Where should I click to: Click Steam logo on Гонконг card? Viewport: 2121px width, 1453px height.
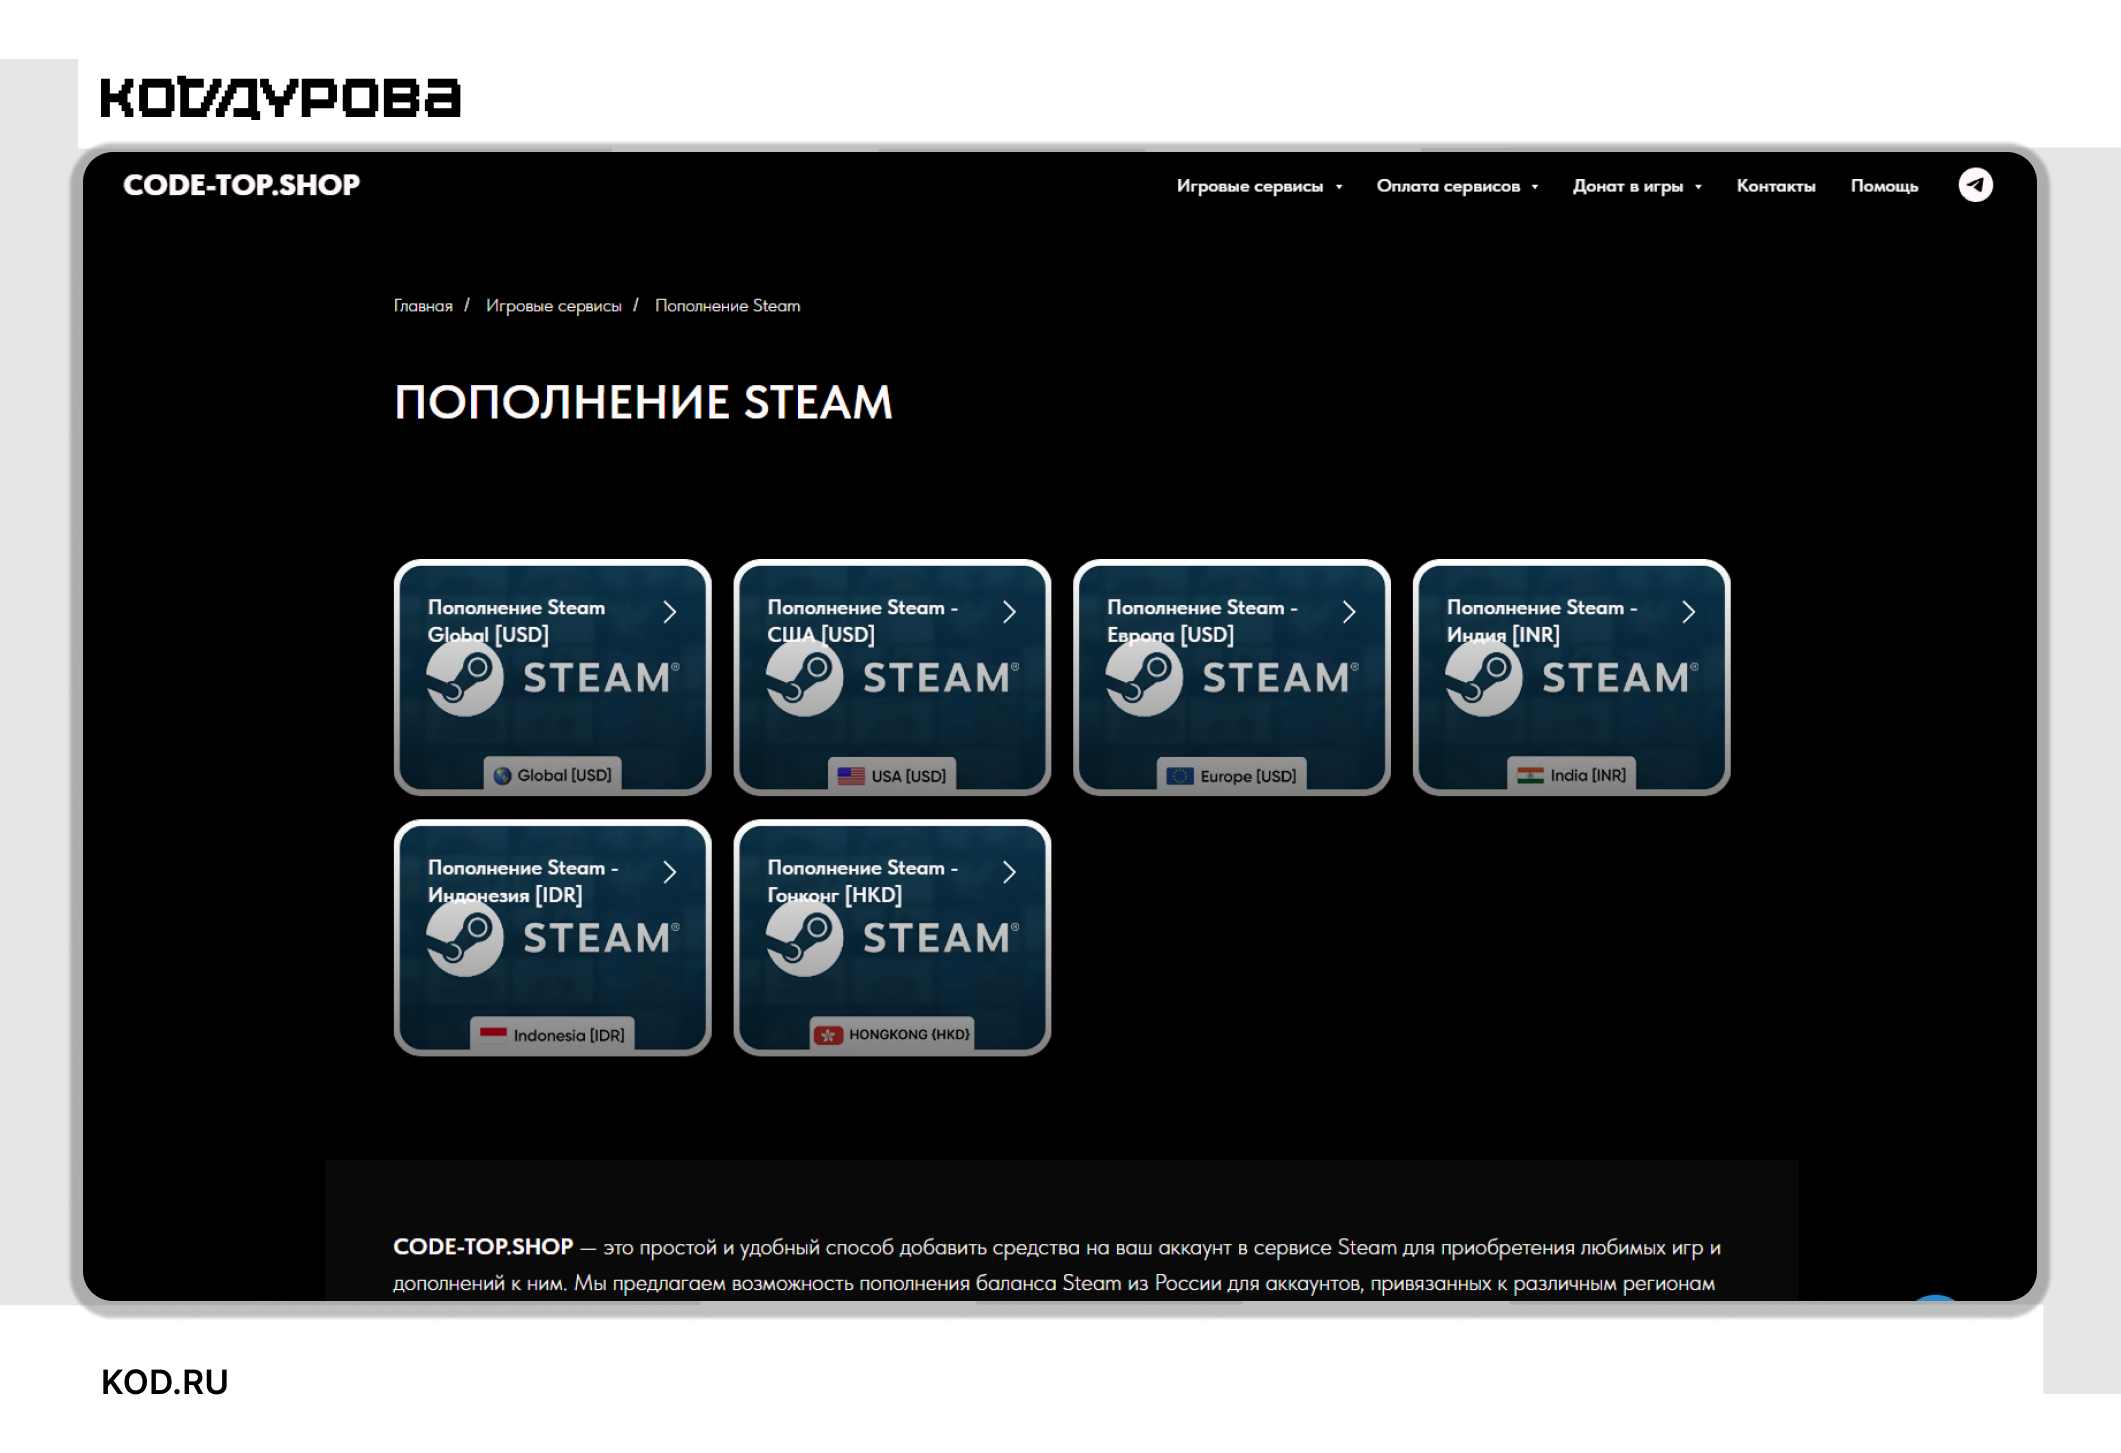[x=893, y=938]
